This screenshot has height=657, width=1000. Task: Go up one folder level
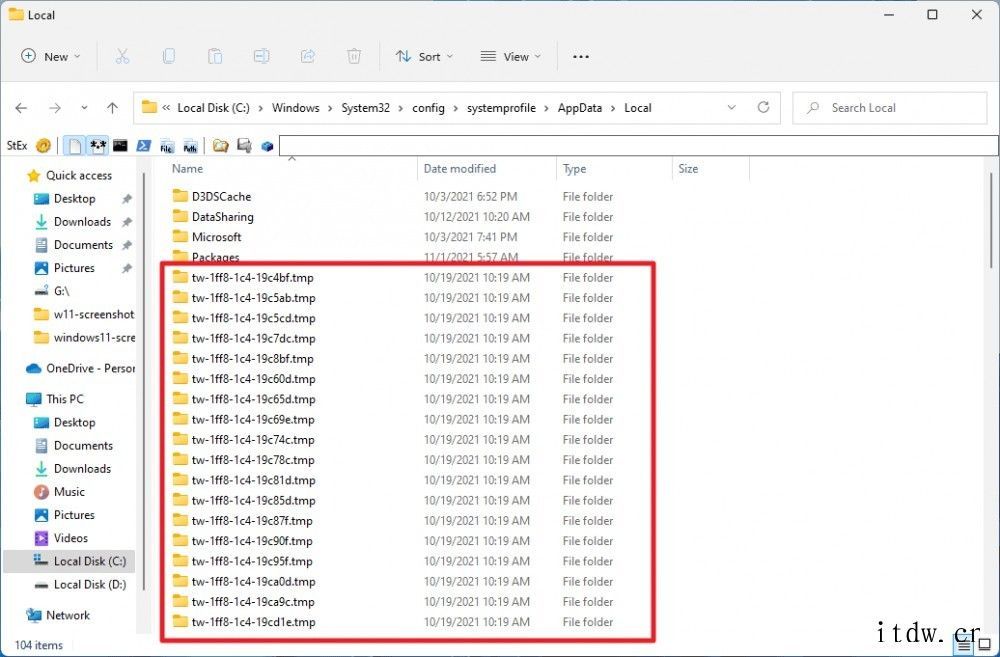113,108
